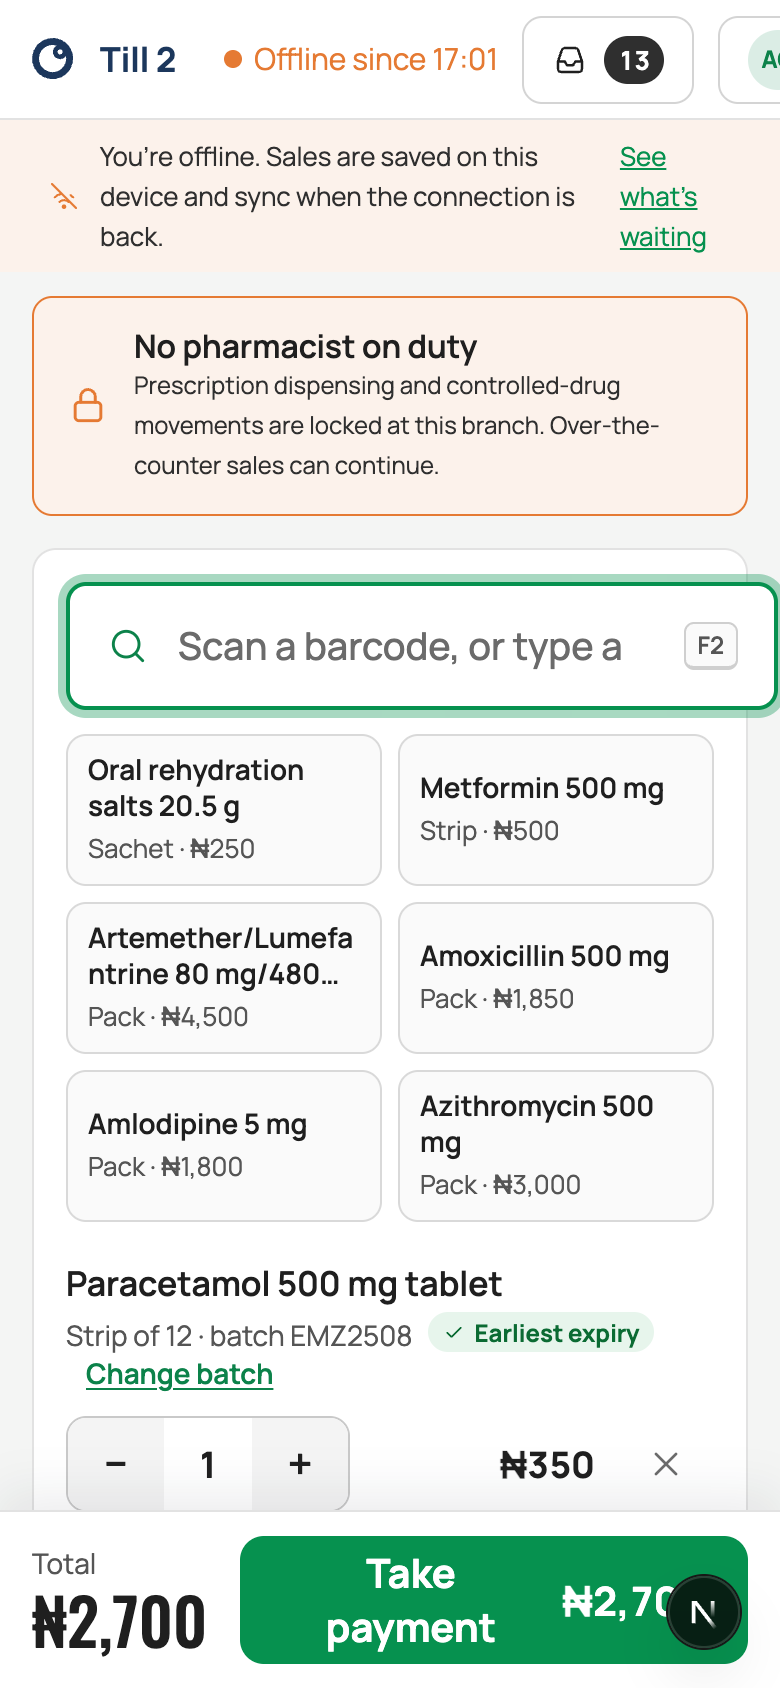Viewport: 780px width, 1688px height.
Task: Click the search magnifier icon
Action: pos(128,646)
